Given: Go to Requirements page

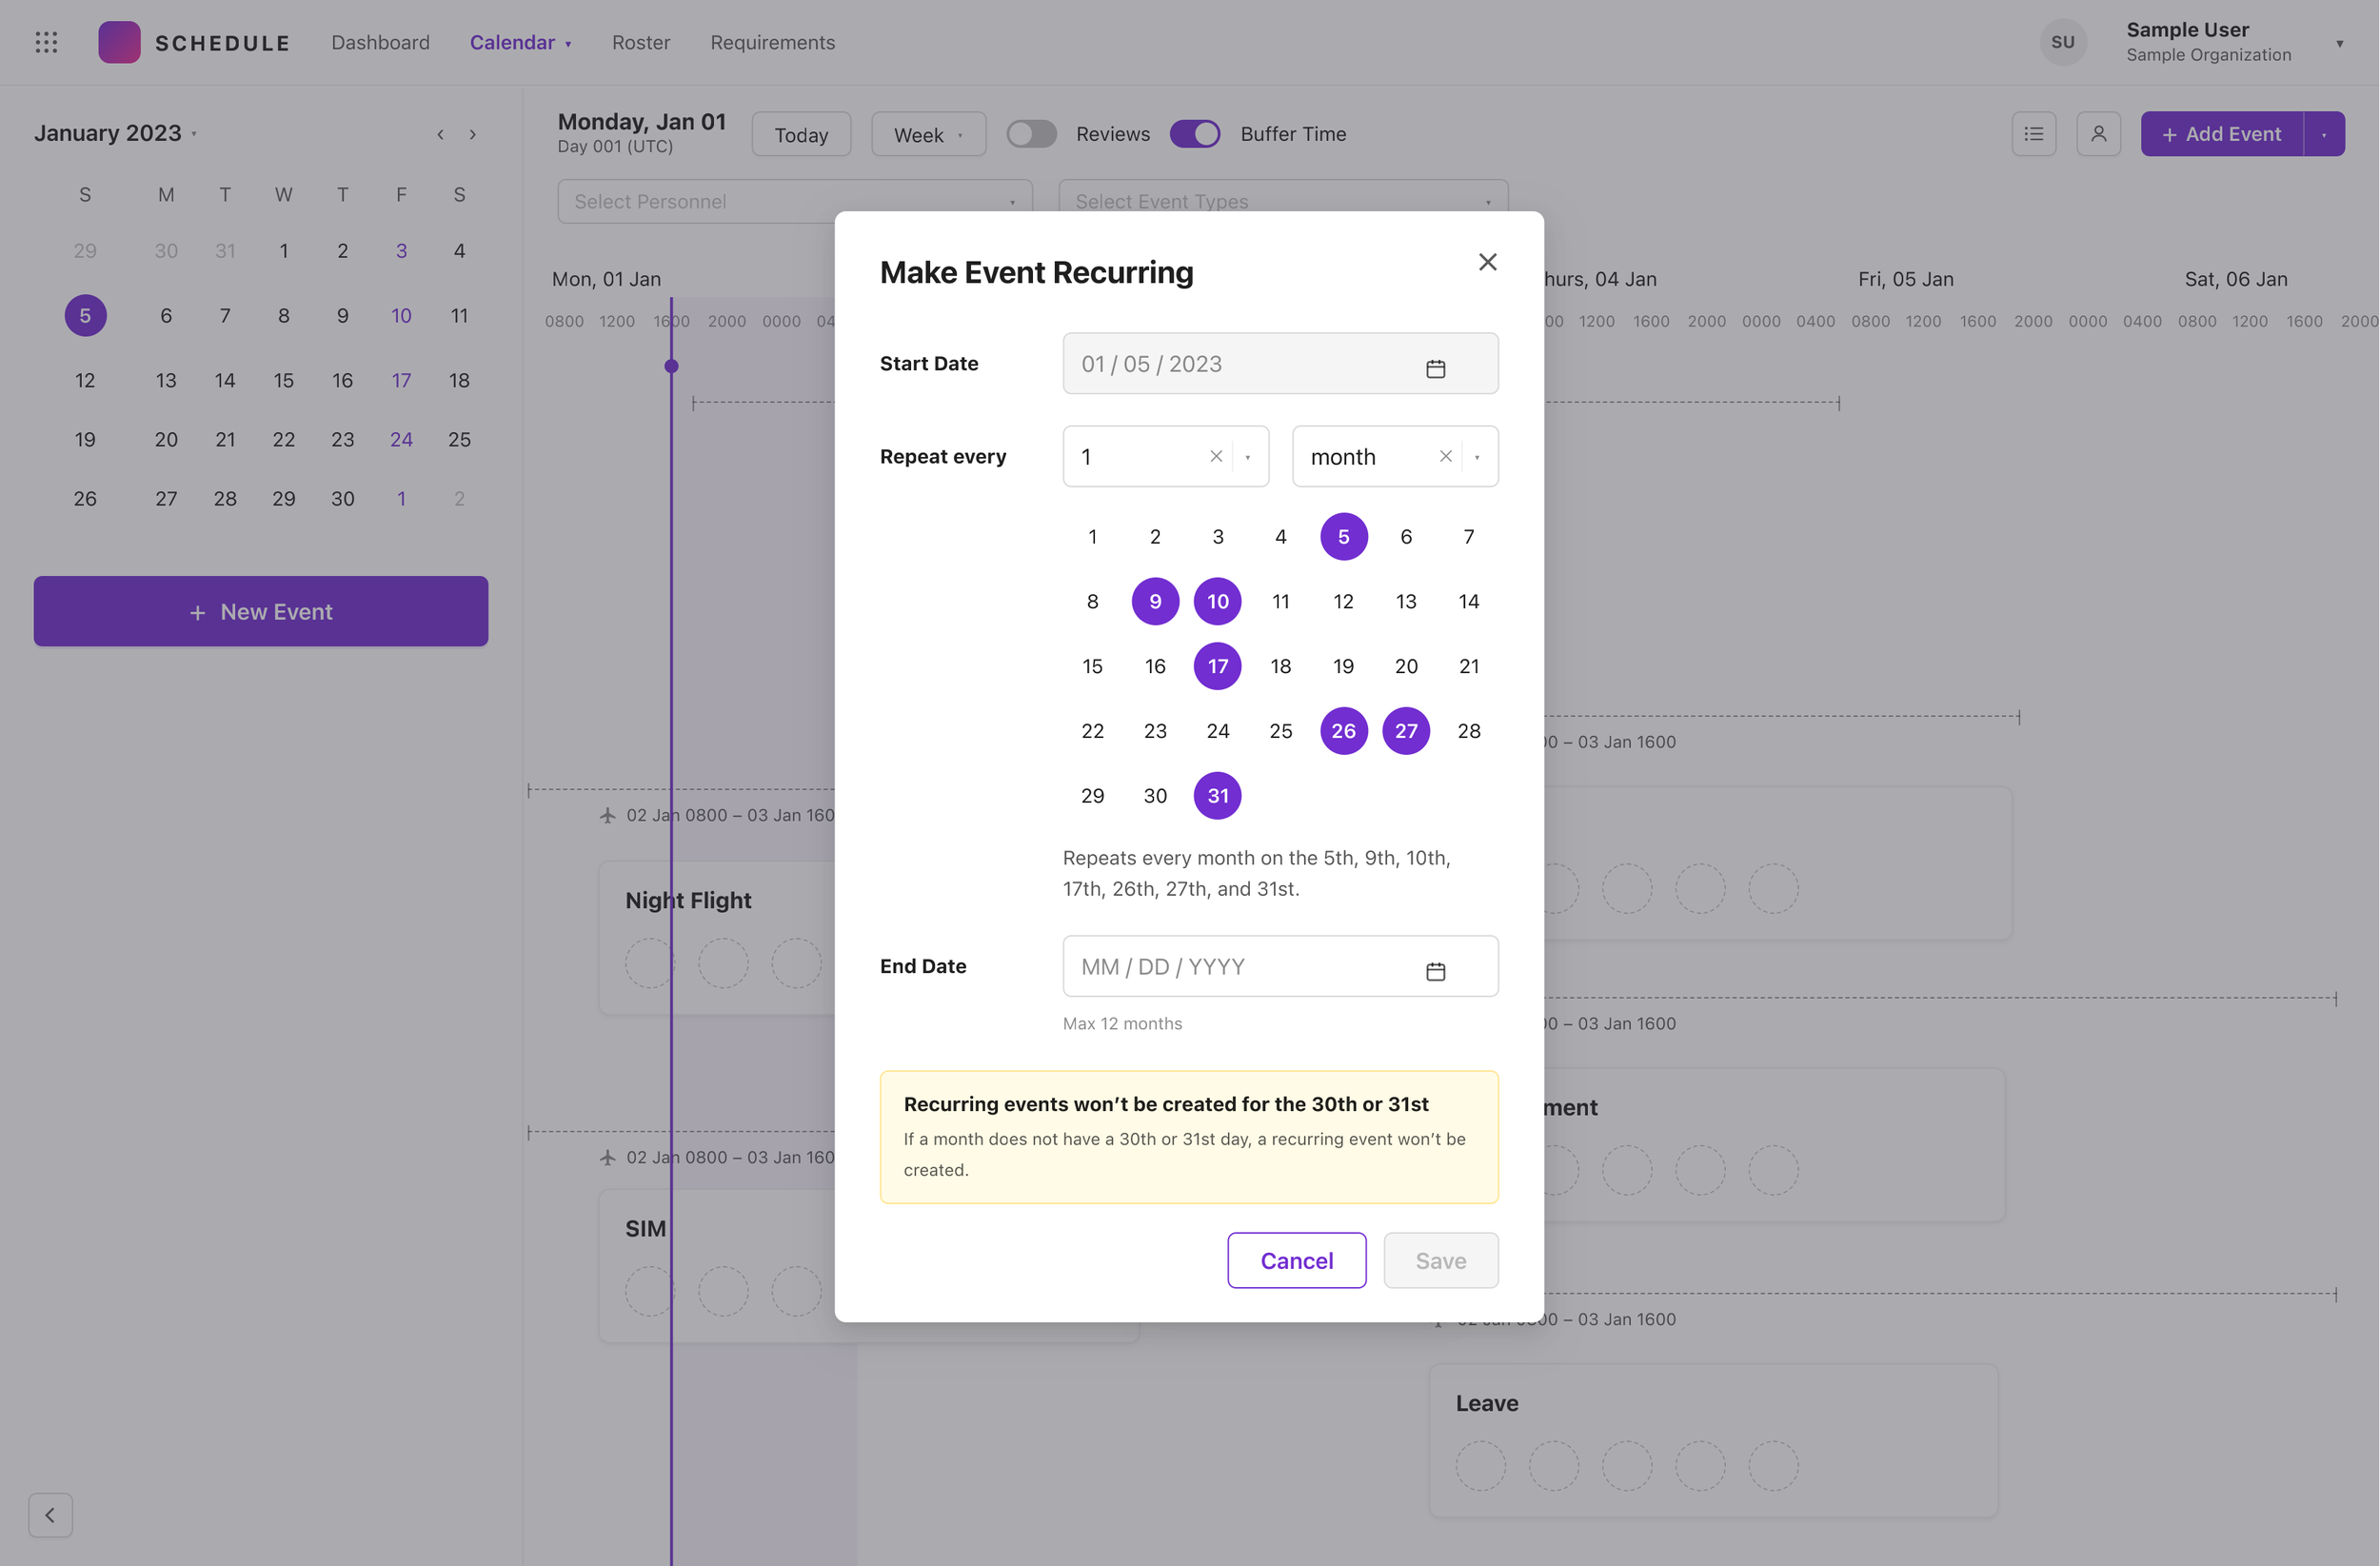Looking at the screenshot, I should coord(772,42).
